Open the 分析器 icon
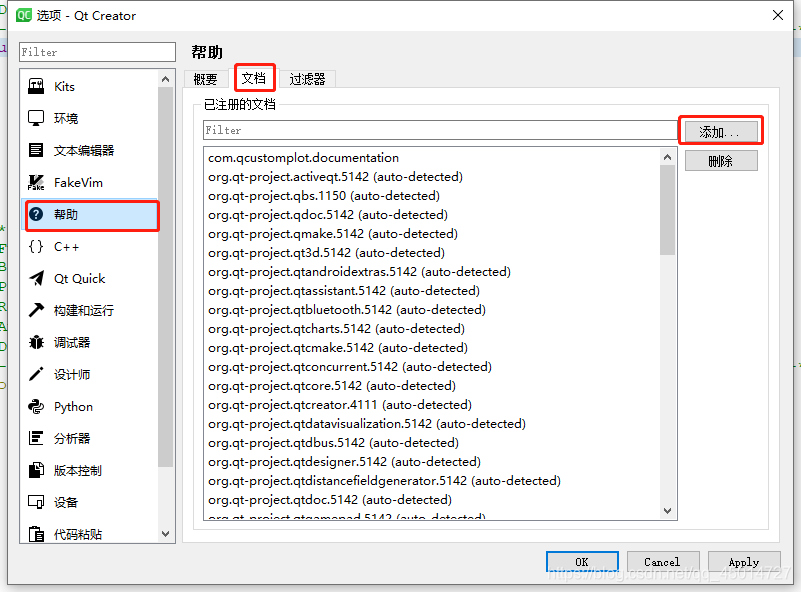 click(36, 438)
